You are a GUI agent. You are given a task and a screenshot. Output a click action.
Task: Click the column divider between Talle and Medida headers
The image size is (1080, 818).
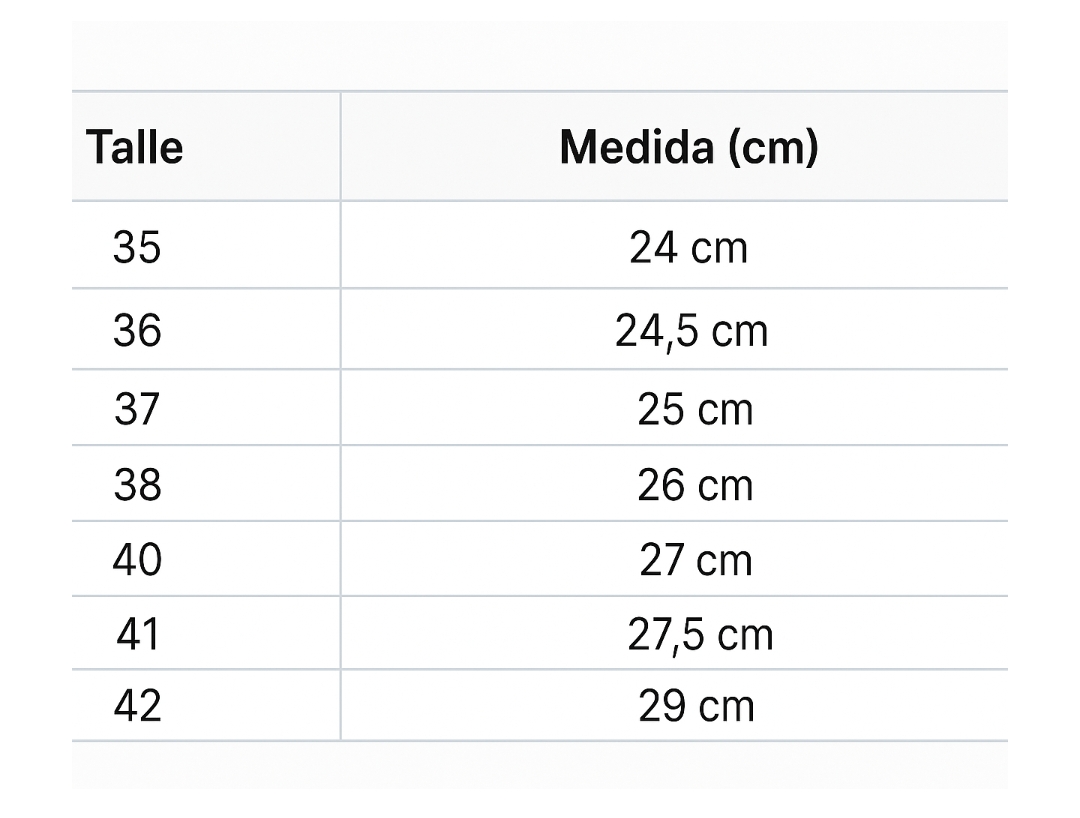click(340, 147)
